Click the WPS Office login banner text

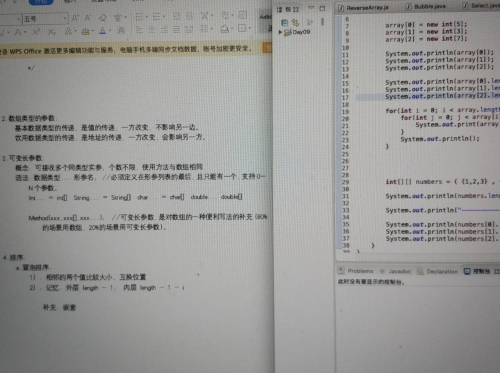pyautogui.click(x=126, y=50)
